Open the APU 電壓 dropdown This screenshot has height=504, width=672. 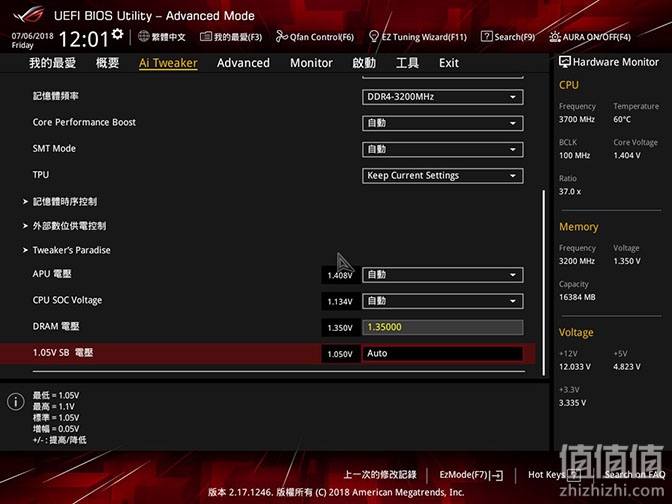[442, 275]
